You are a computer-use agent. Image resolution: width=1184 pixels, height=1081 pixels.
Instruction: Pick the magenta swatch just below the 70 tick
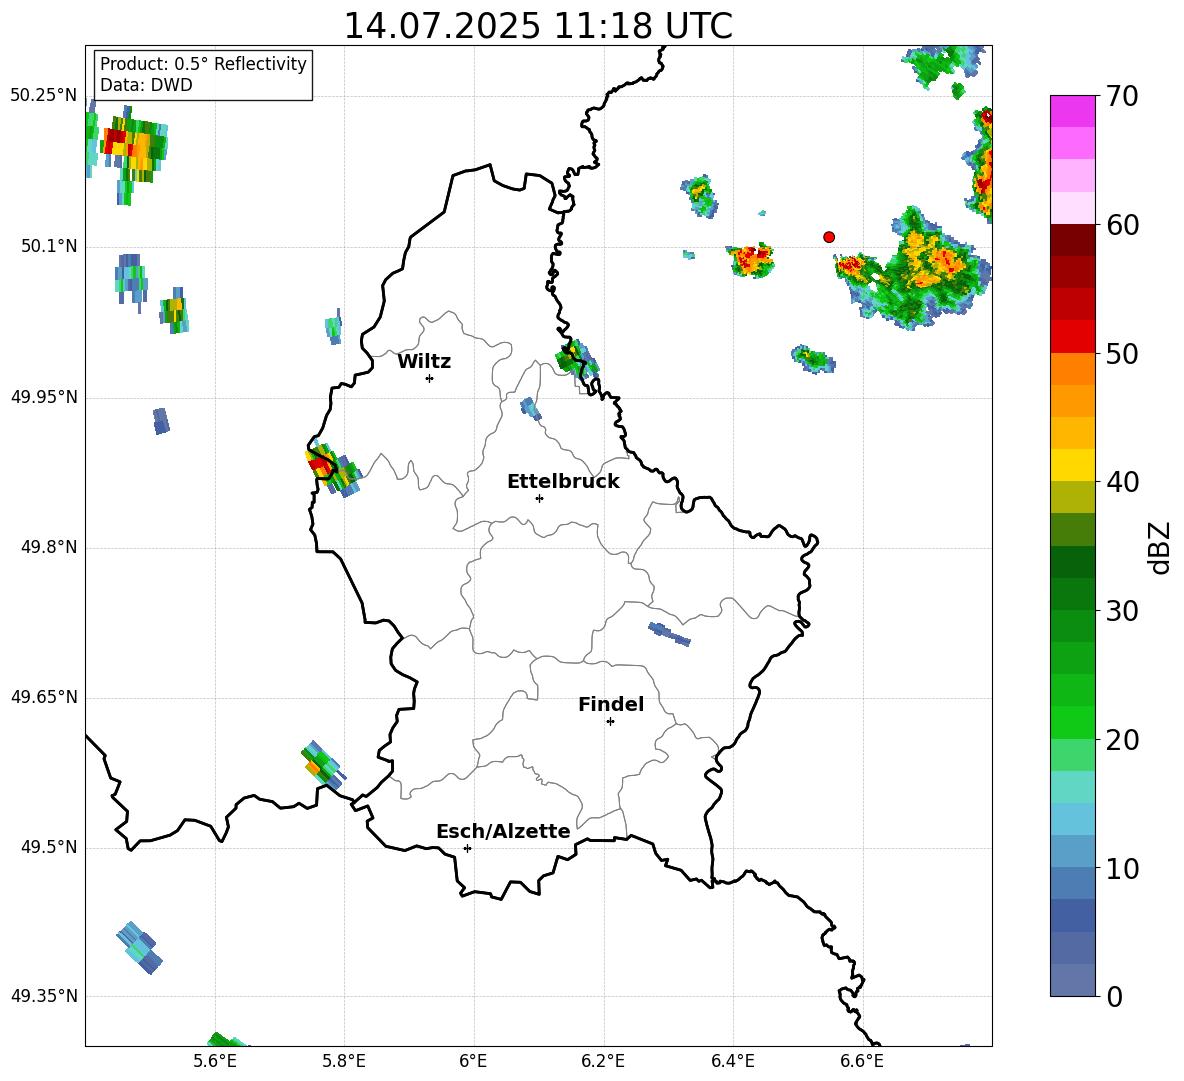click(x=1072, y=112)
